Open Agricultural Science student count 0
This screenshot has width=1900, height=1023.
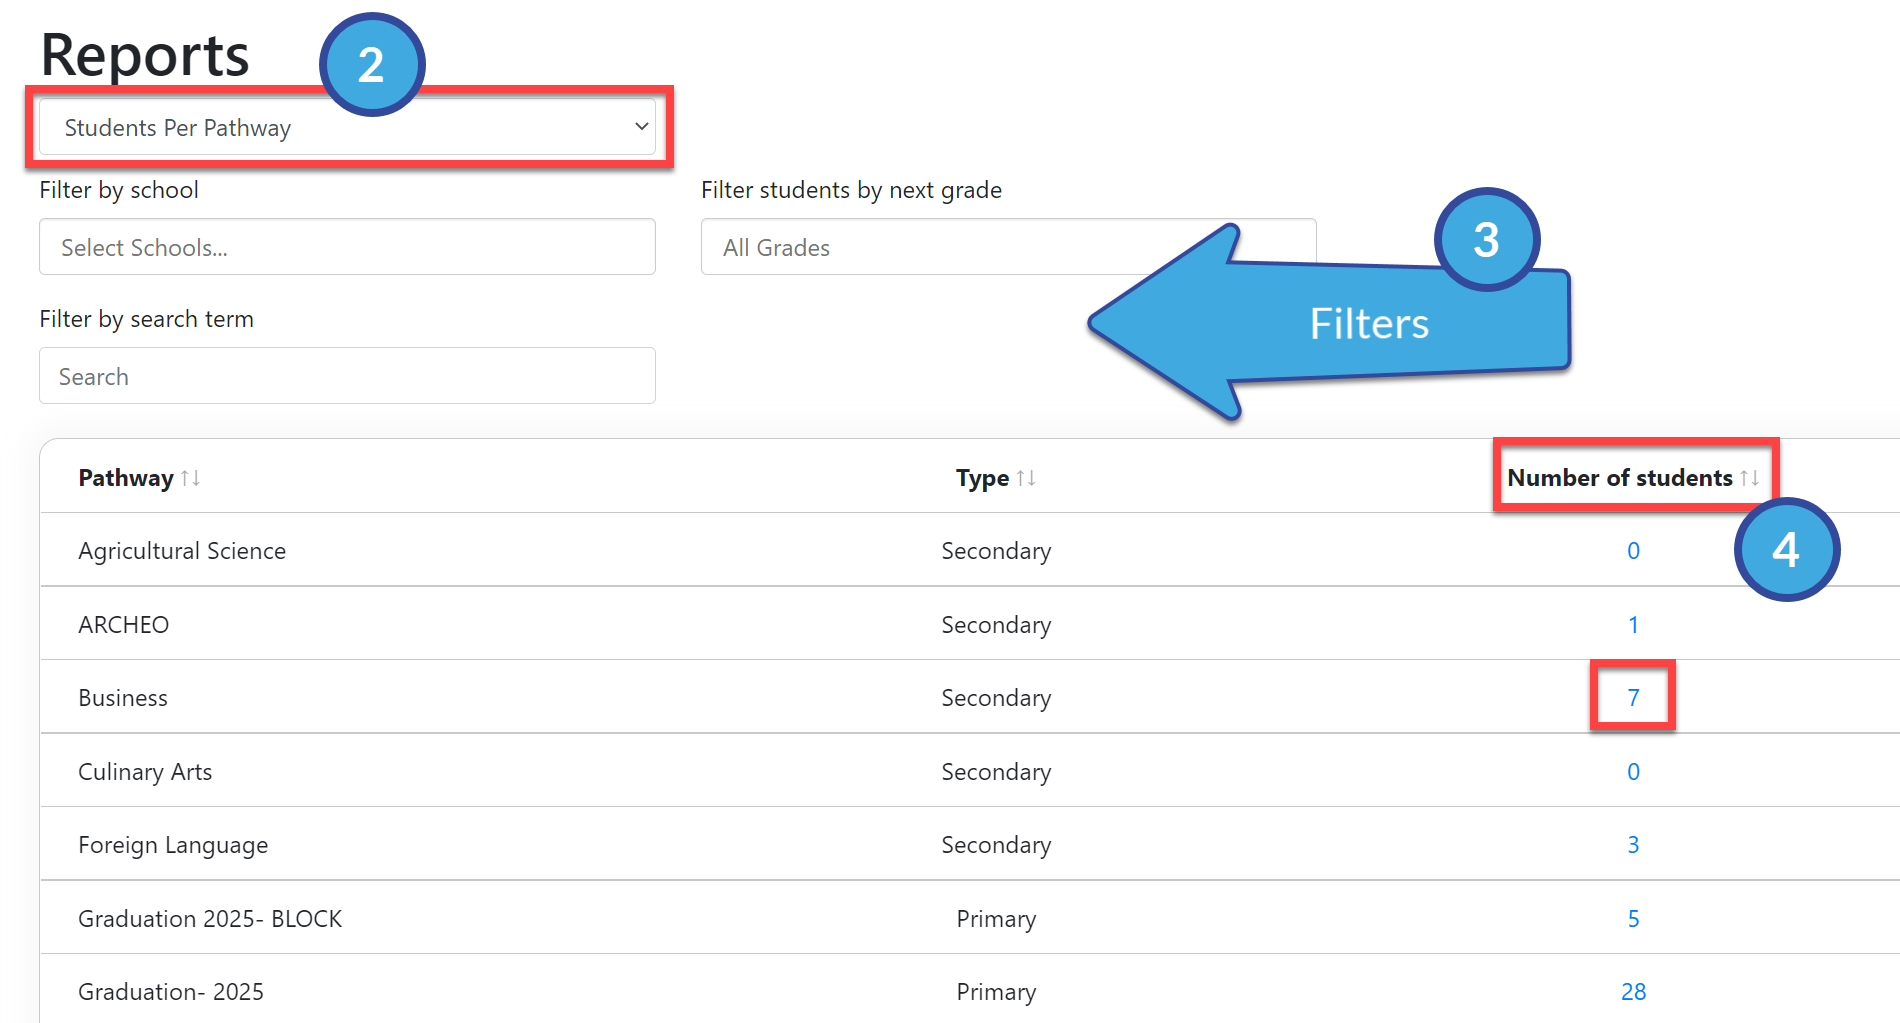point(1633,551)
